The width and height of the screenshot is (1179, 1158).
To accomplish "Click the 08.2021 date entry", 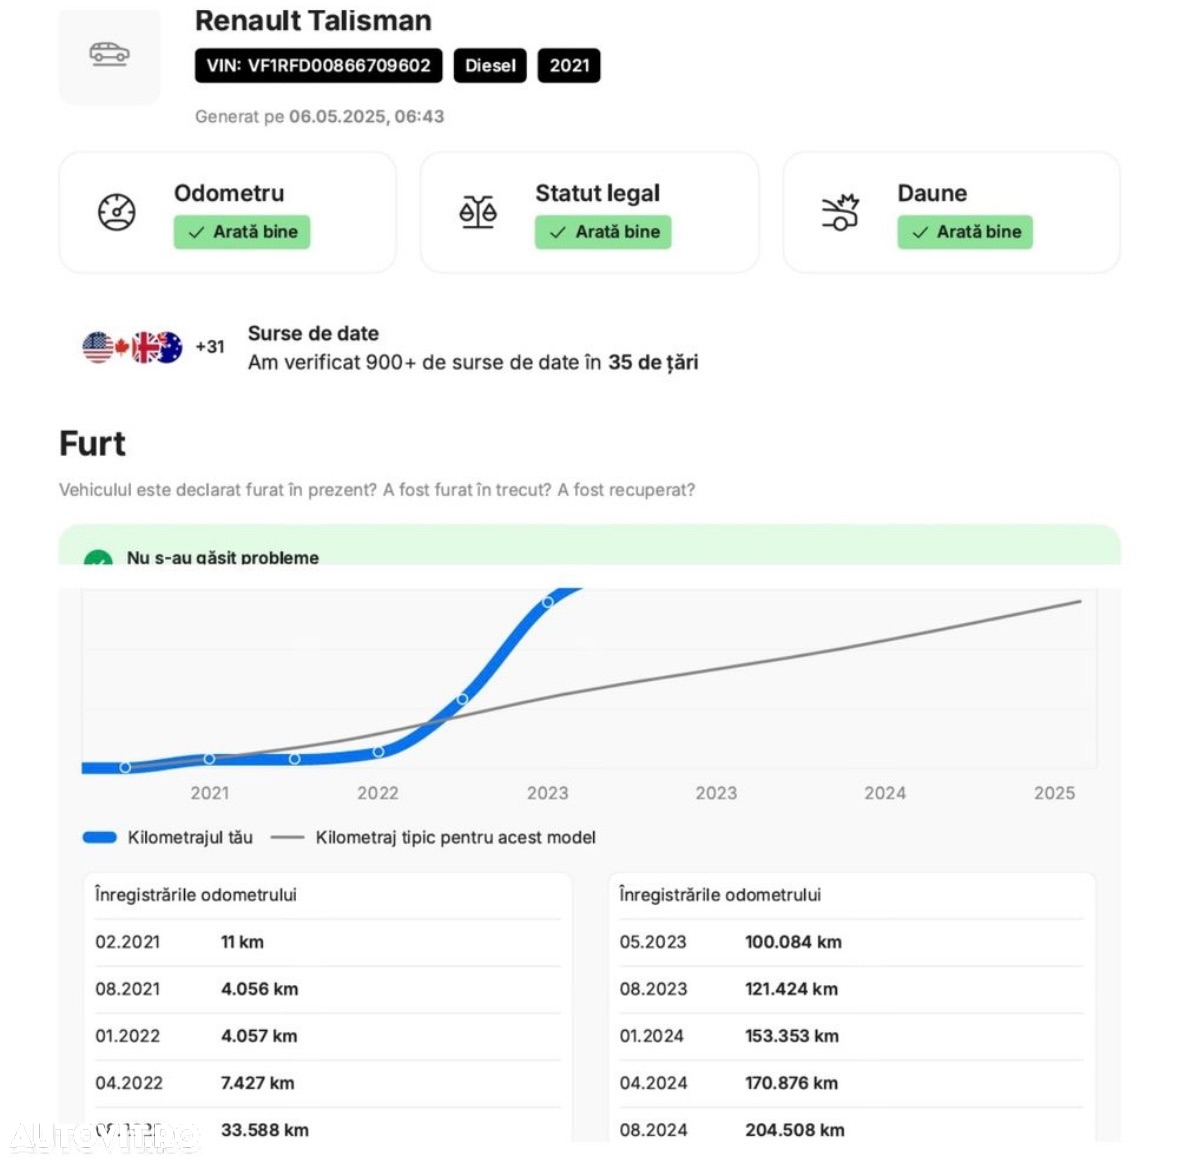I will tap(128, 990).
